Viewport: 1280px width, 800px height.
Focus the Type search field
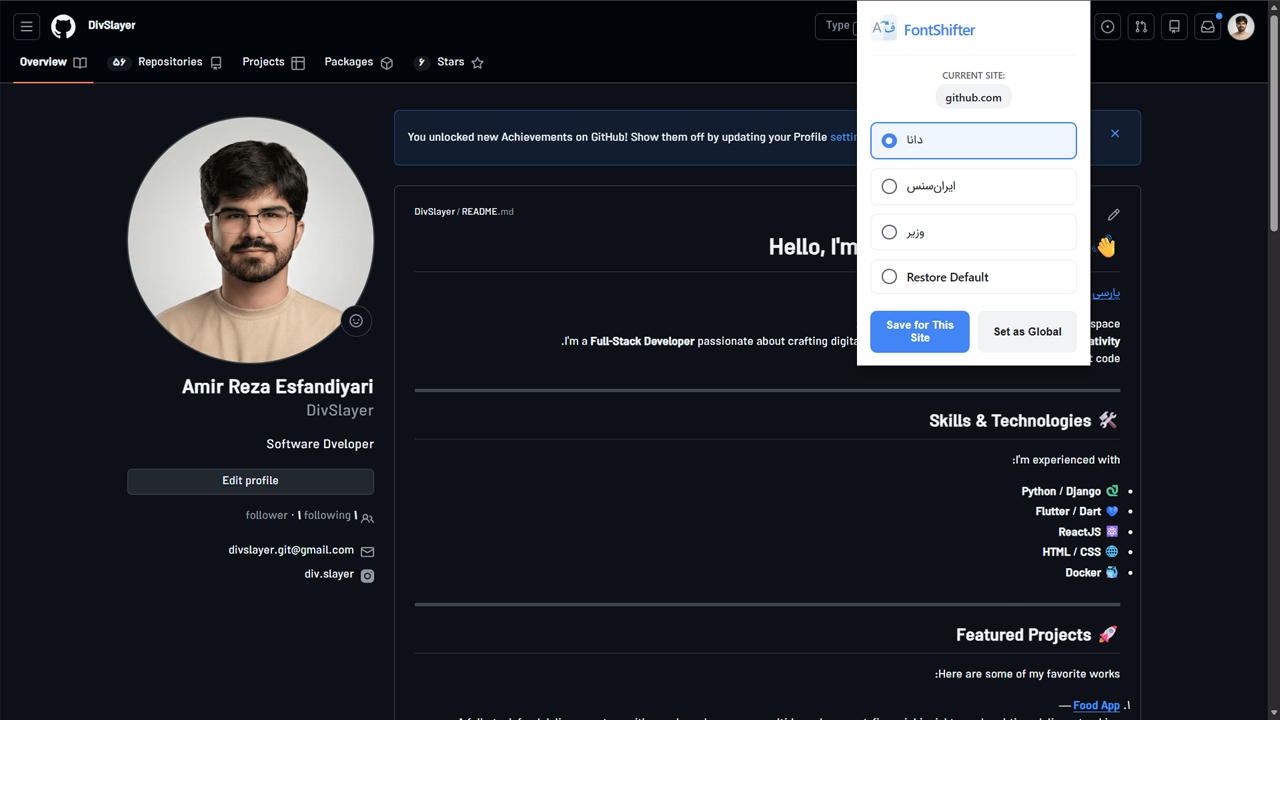(x=836, y=27)
